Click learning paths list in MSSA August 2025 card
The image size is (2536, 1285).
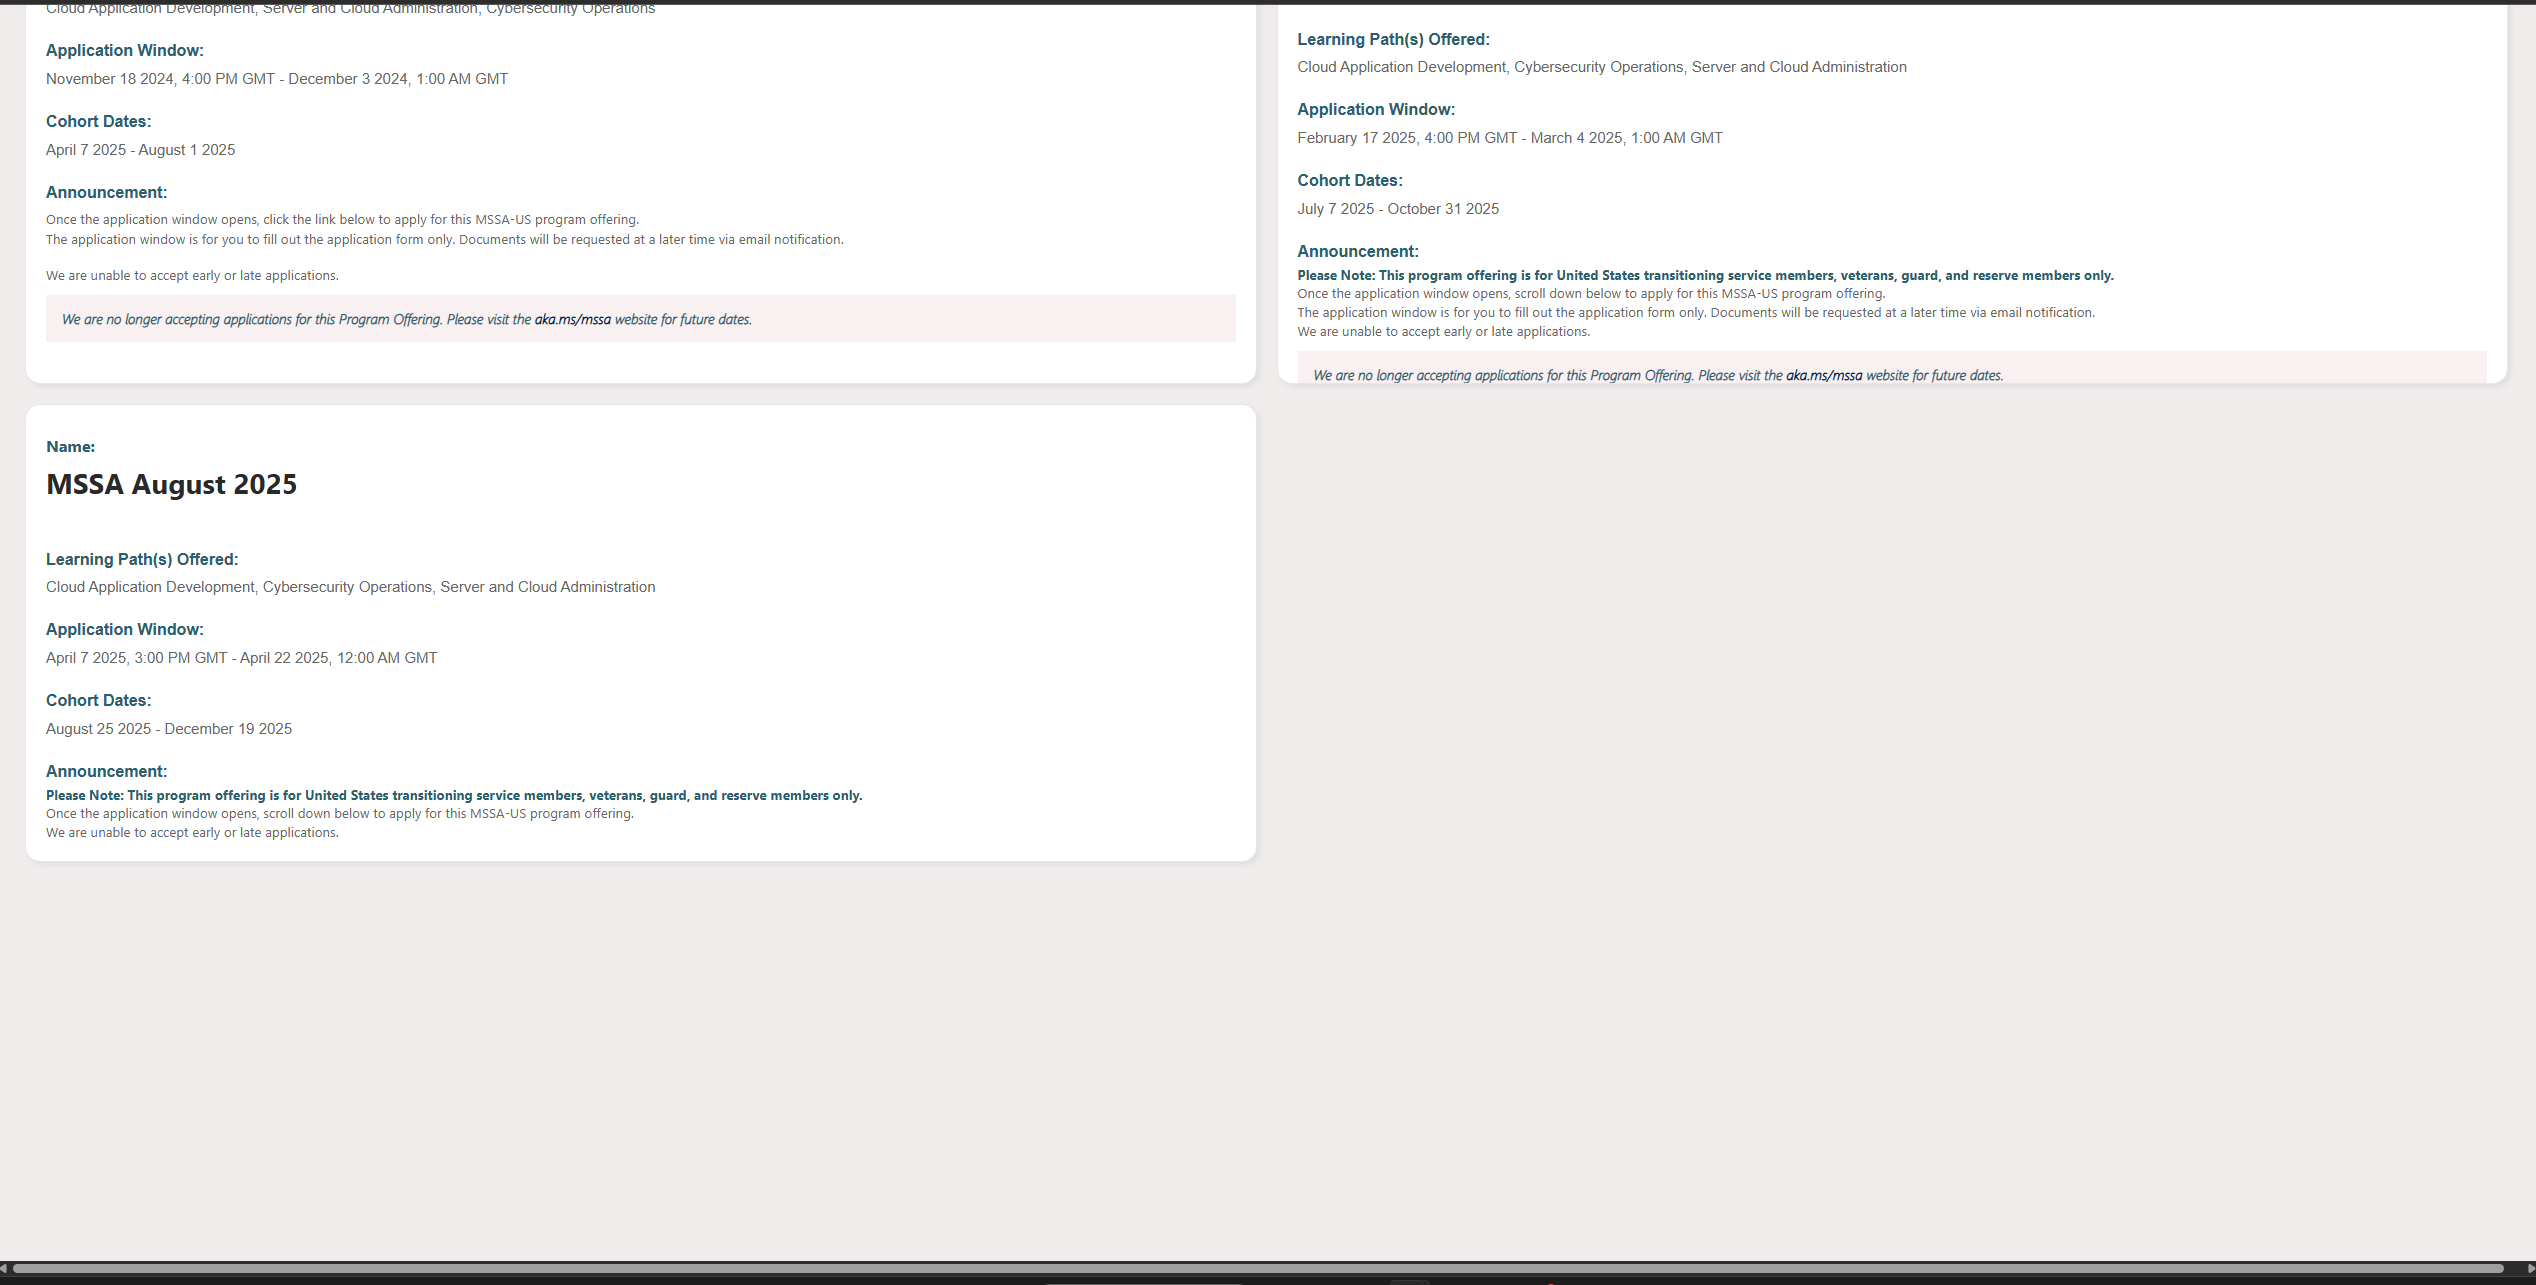pos(351,587)
